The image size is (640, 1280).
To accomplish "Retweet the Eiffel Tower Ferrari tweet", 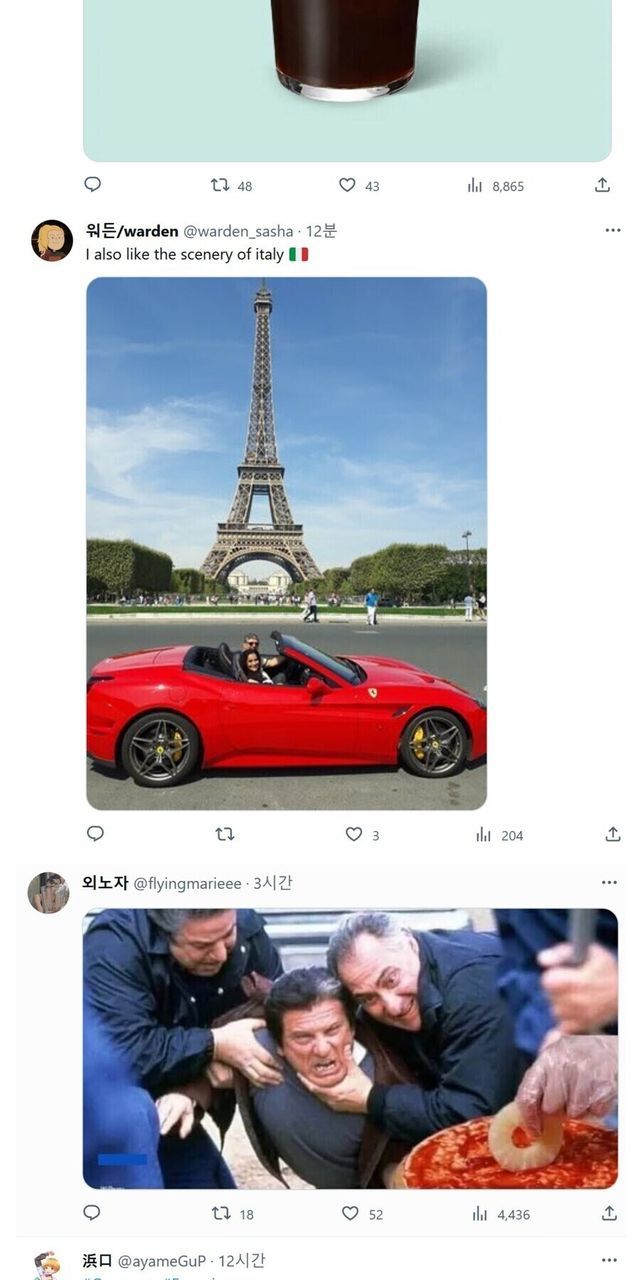I will (225, 834).
